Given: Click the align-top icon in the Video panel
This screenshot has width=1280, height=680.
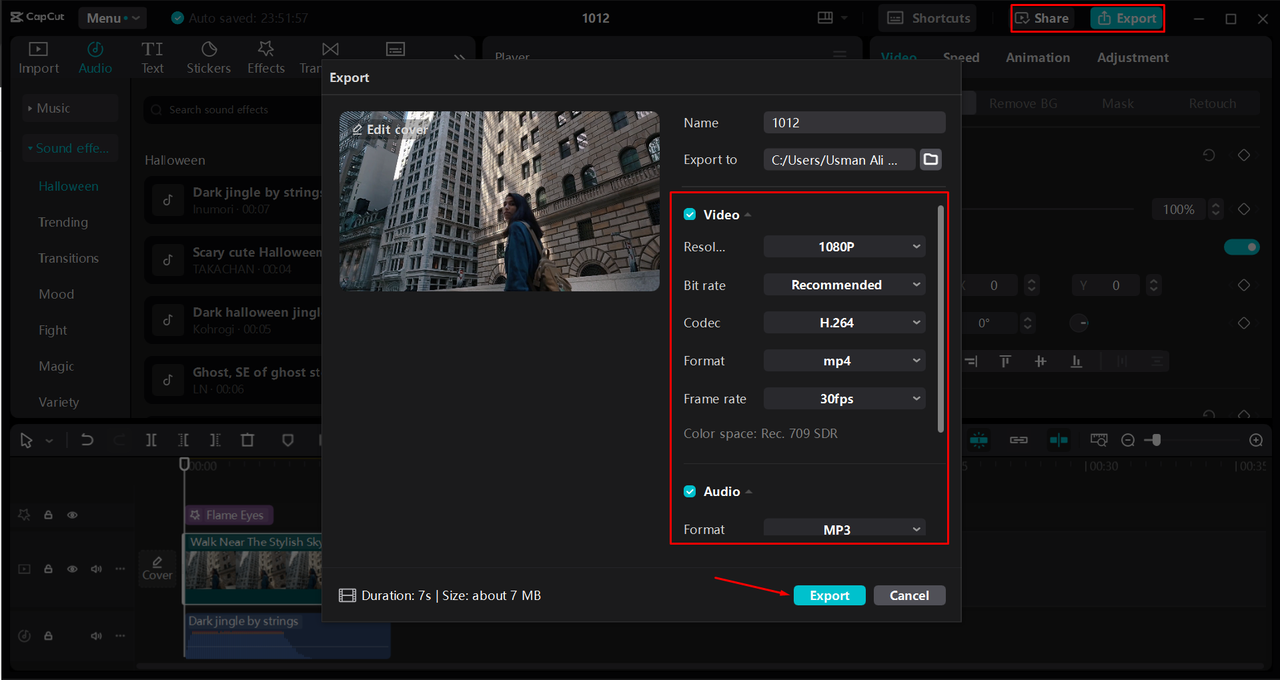Looking at the screenshot, I should pos(1005,361).
